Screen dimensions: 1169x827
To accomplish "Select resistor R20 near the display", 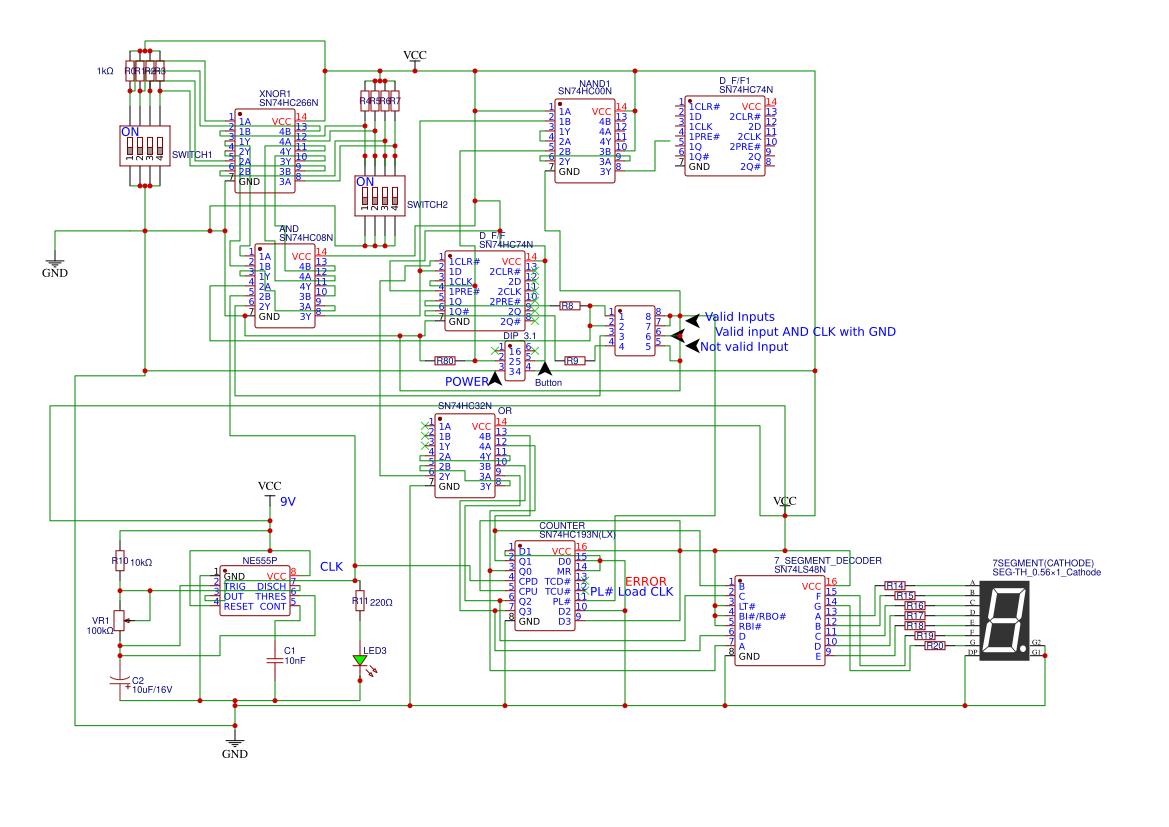I will [x=935, y=646].
